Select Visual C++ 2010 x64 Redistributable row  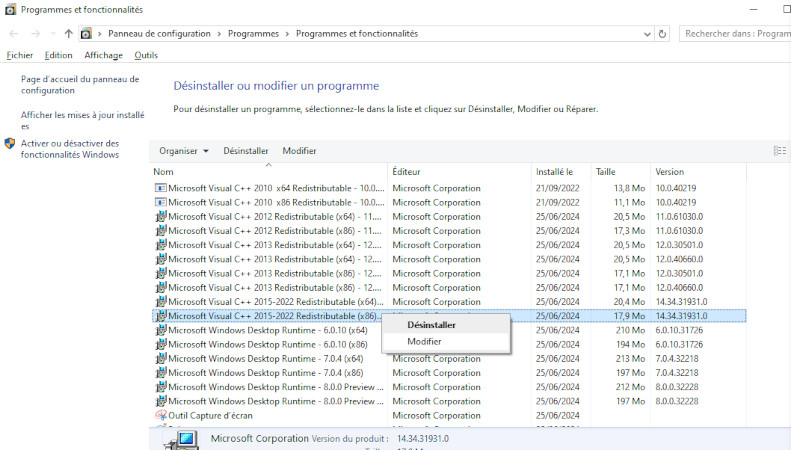point(449,188)
